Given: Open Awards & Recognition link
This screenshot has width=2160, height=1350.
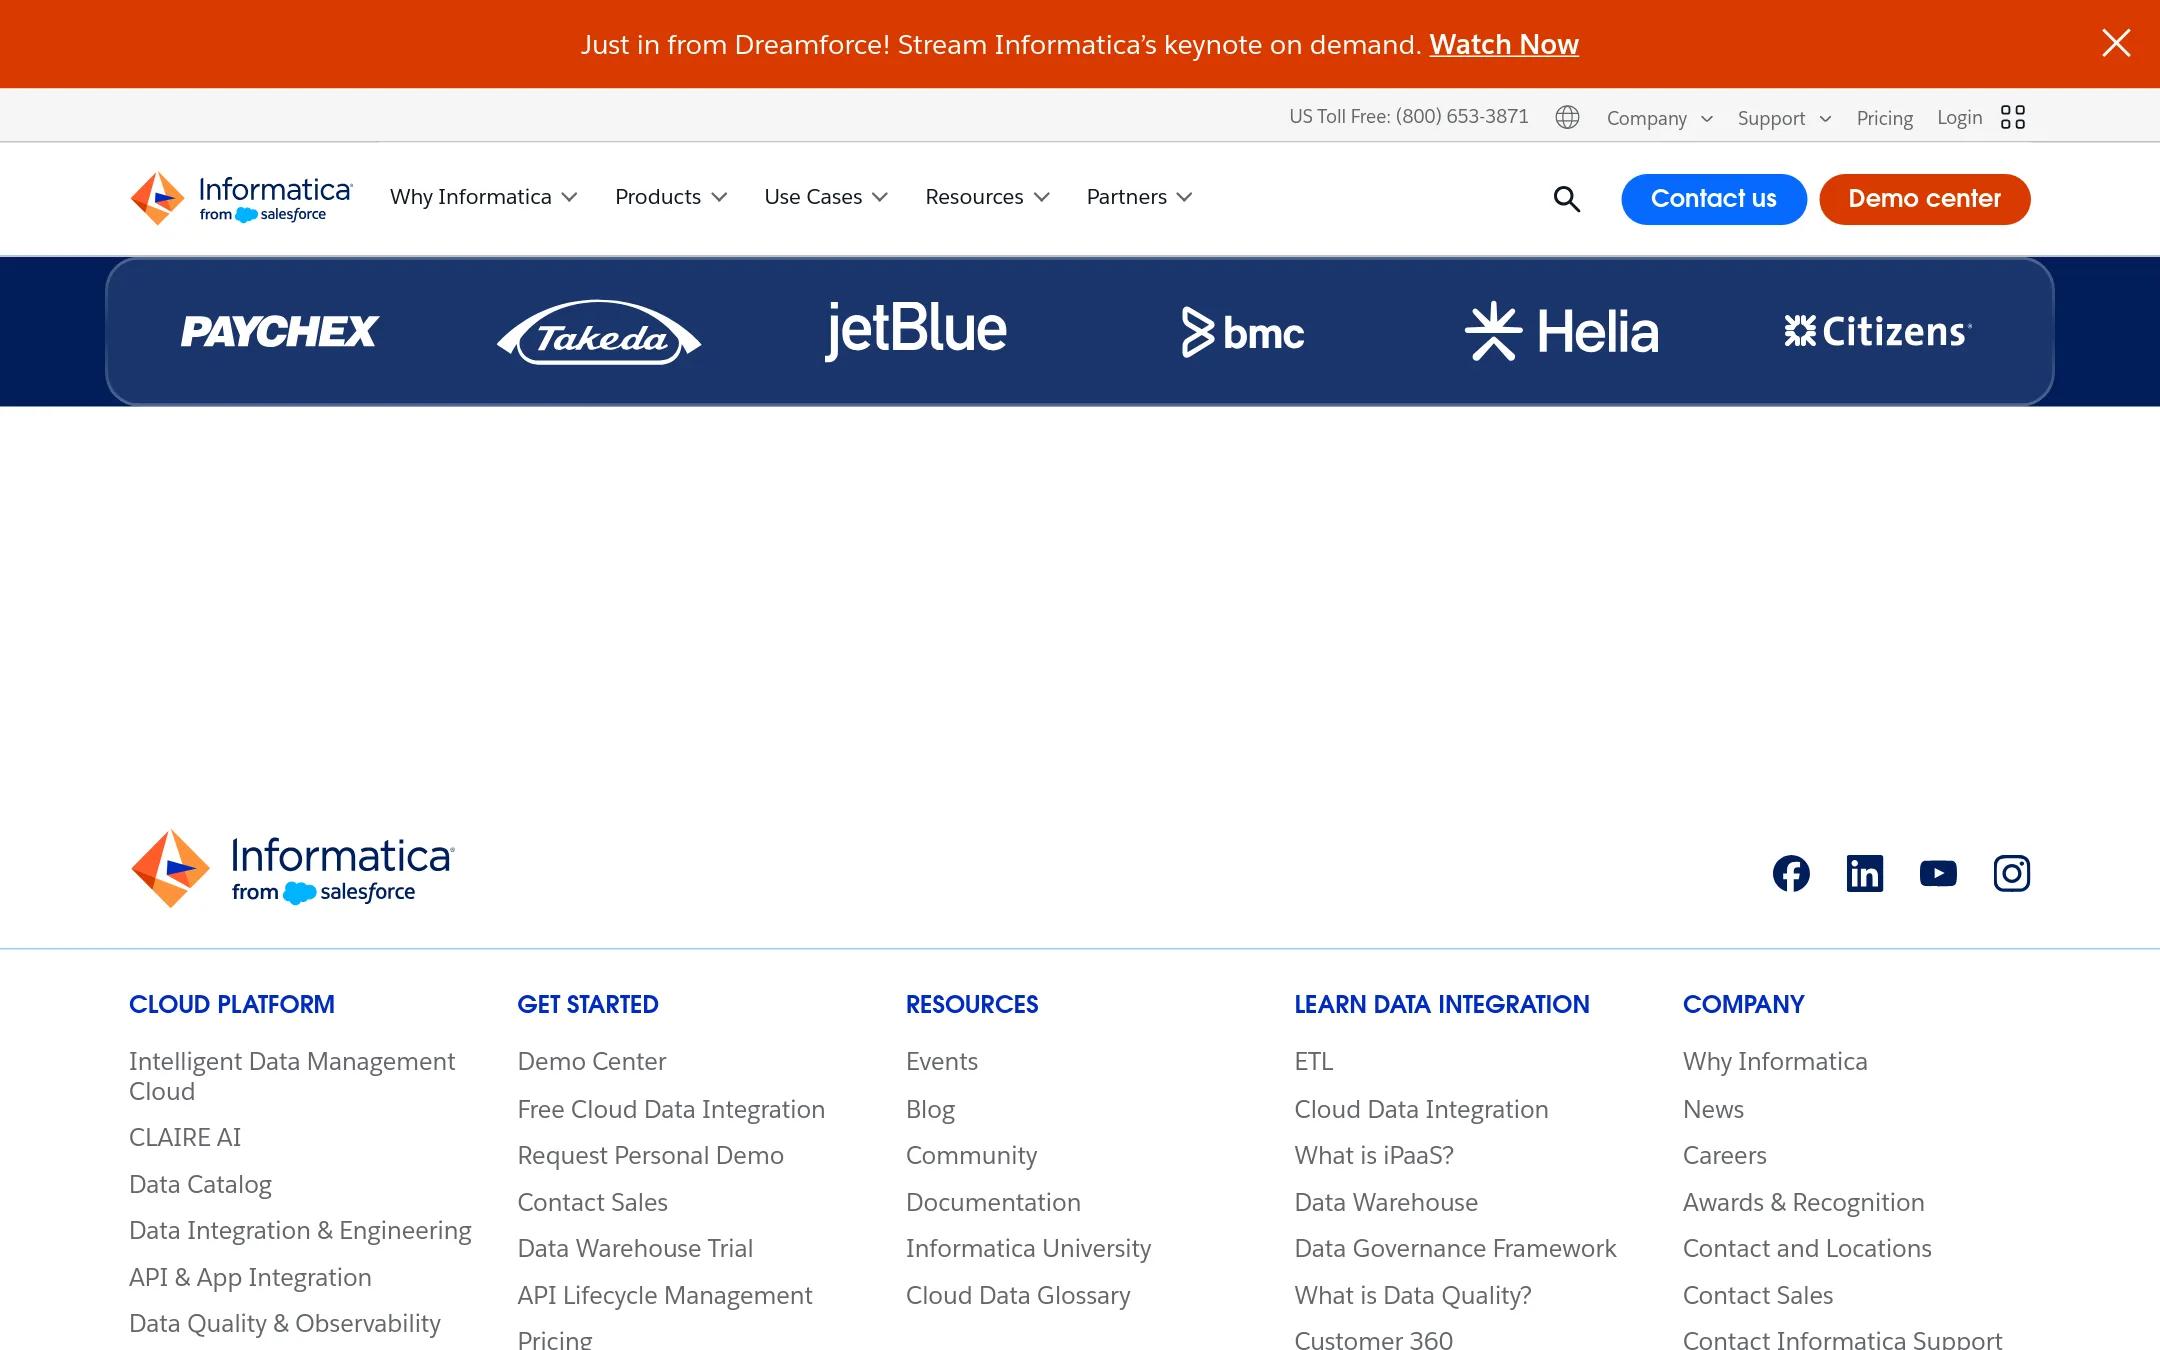Looking at the screenshot, I should (x=1803, y=1202).
